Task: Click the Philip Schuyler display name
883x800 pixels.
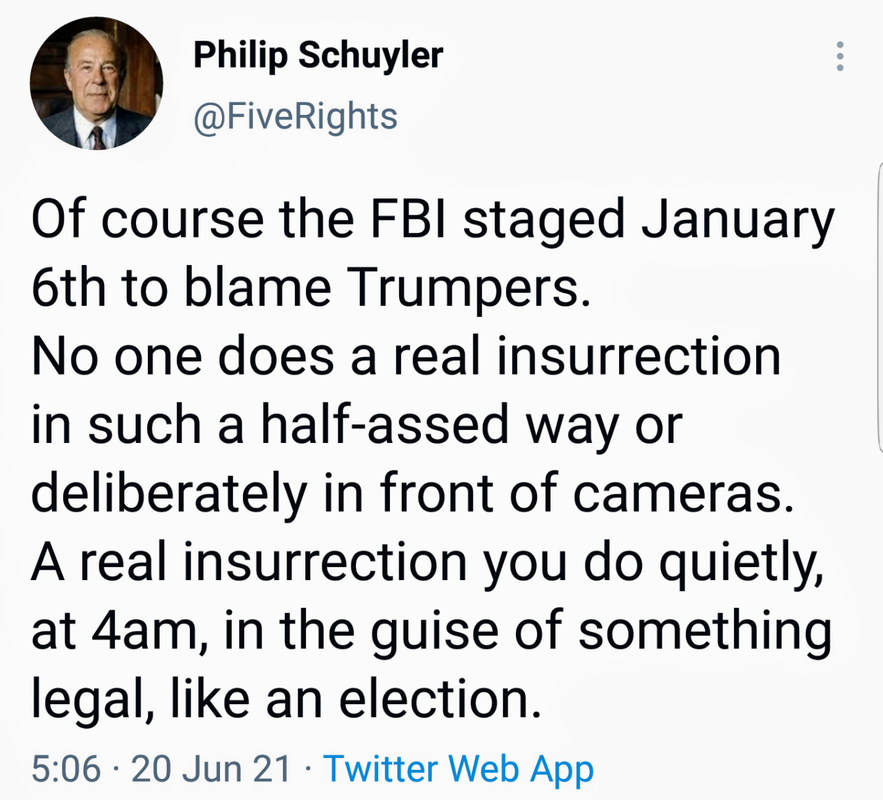Action: [x=318, y=55]
